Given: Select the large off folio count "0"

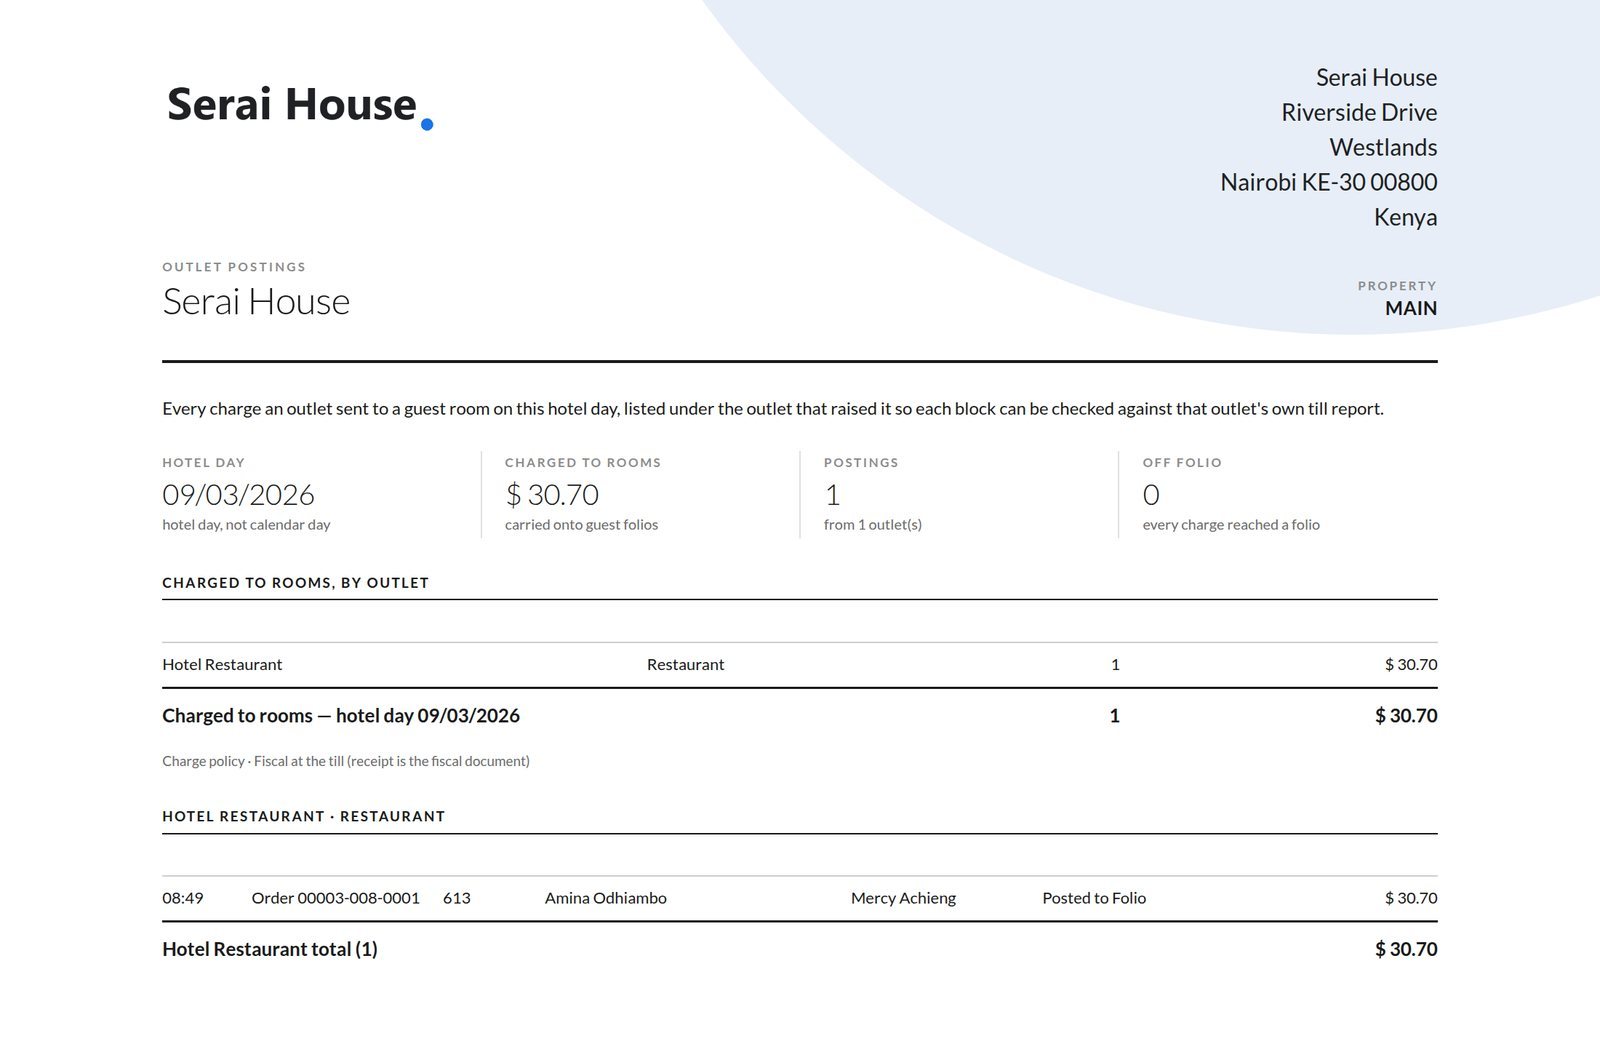Looking at the screenshot, I should coord(1151,495).
